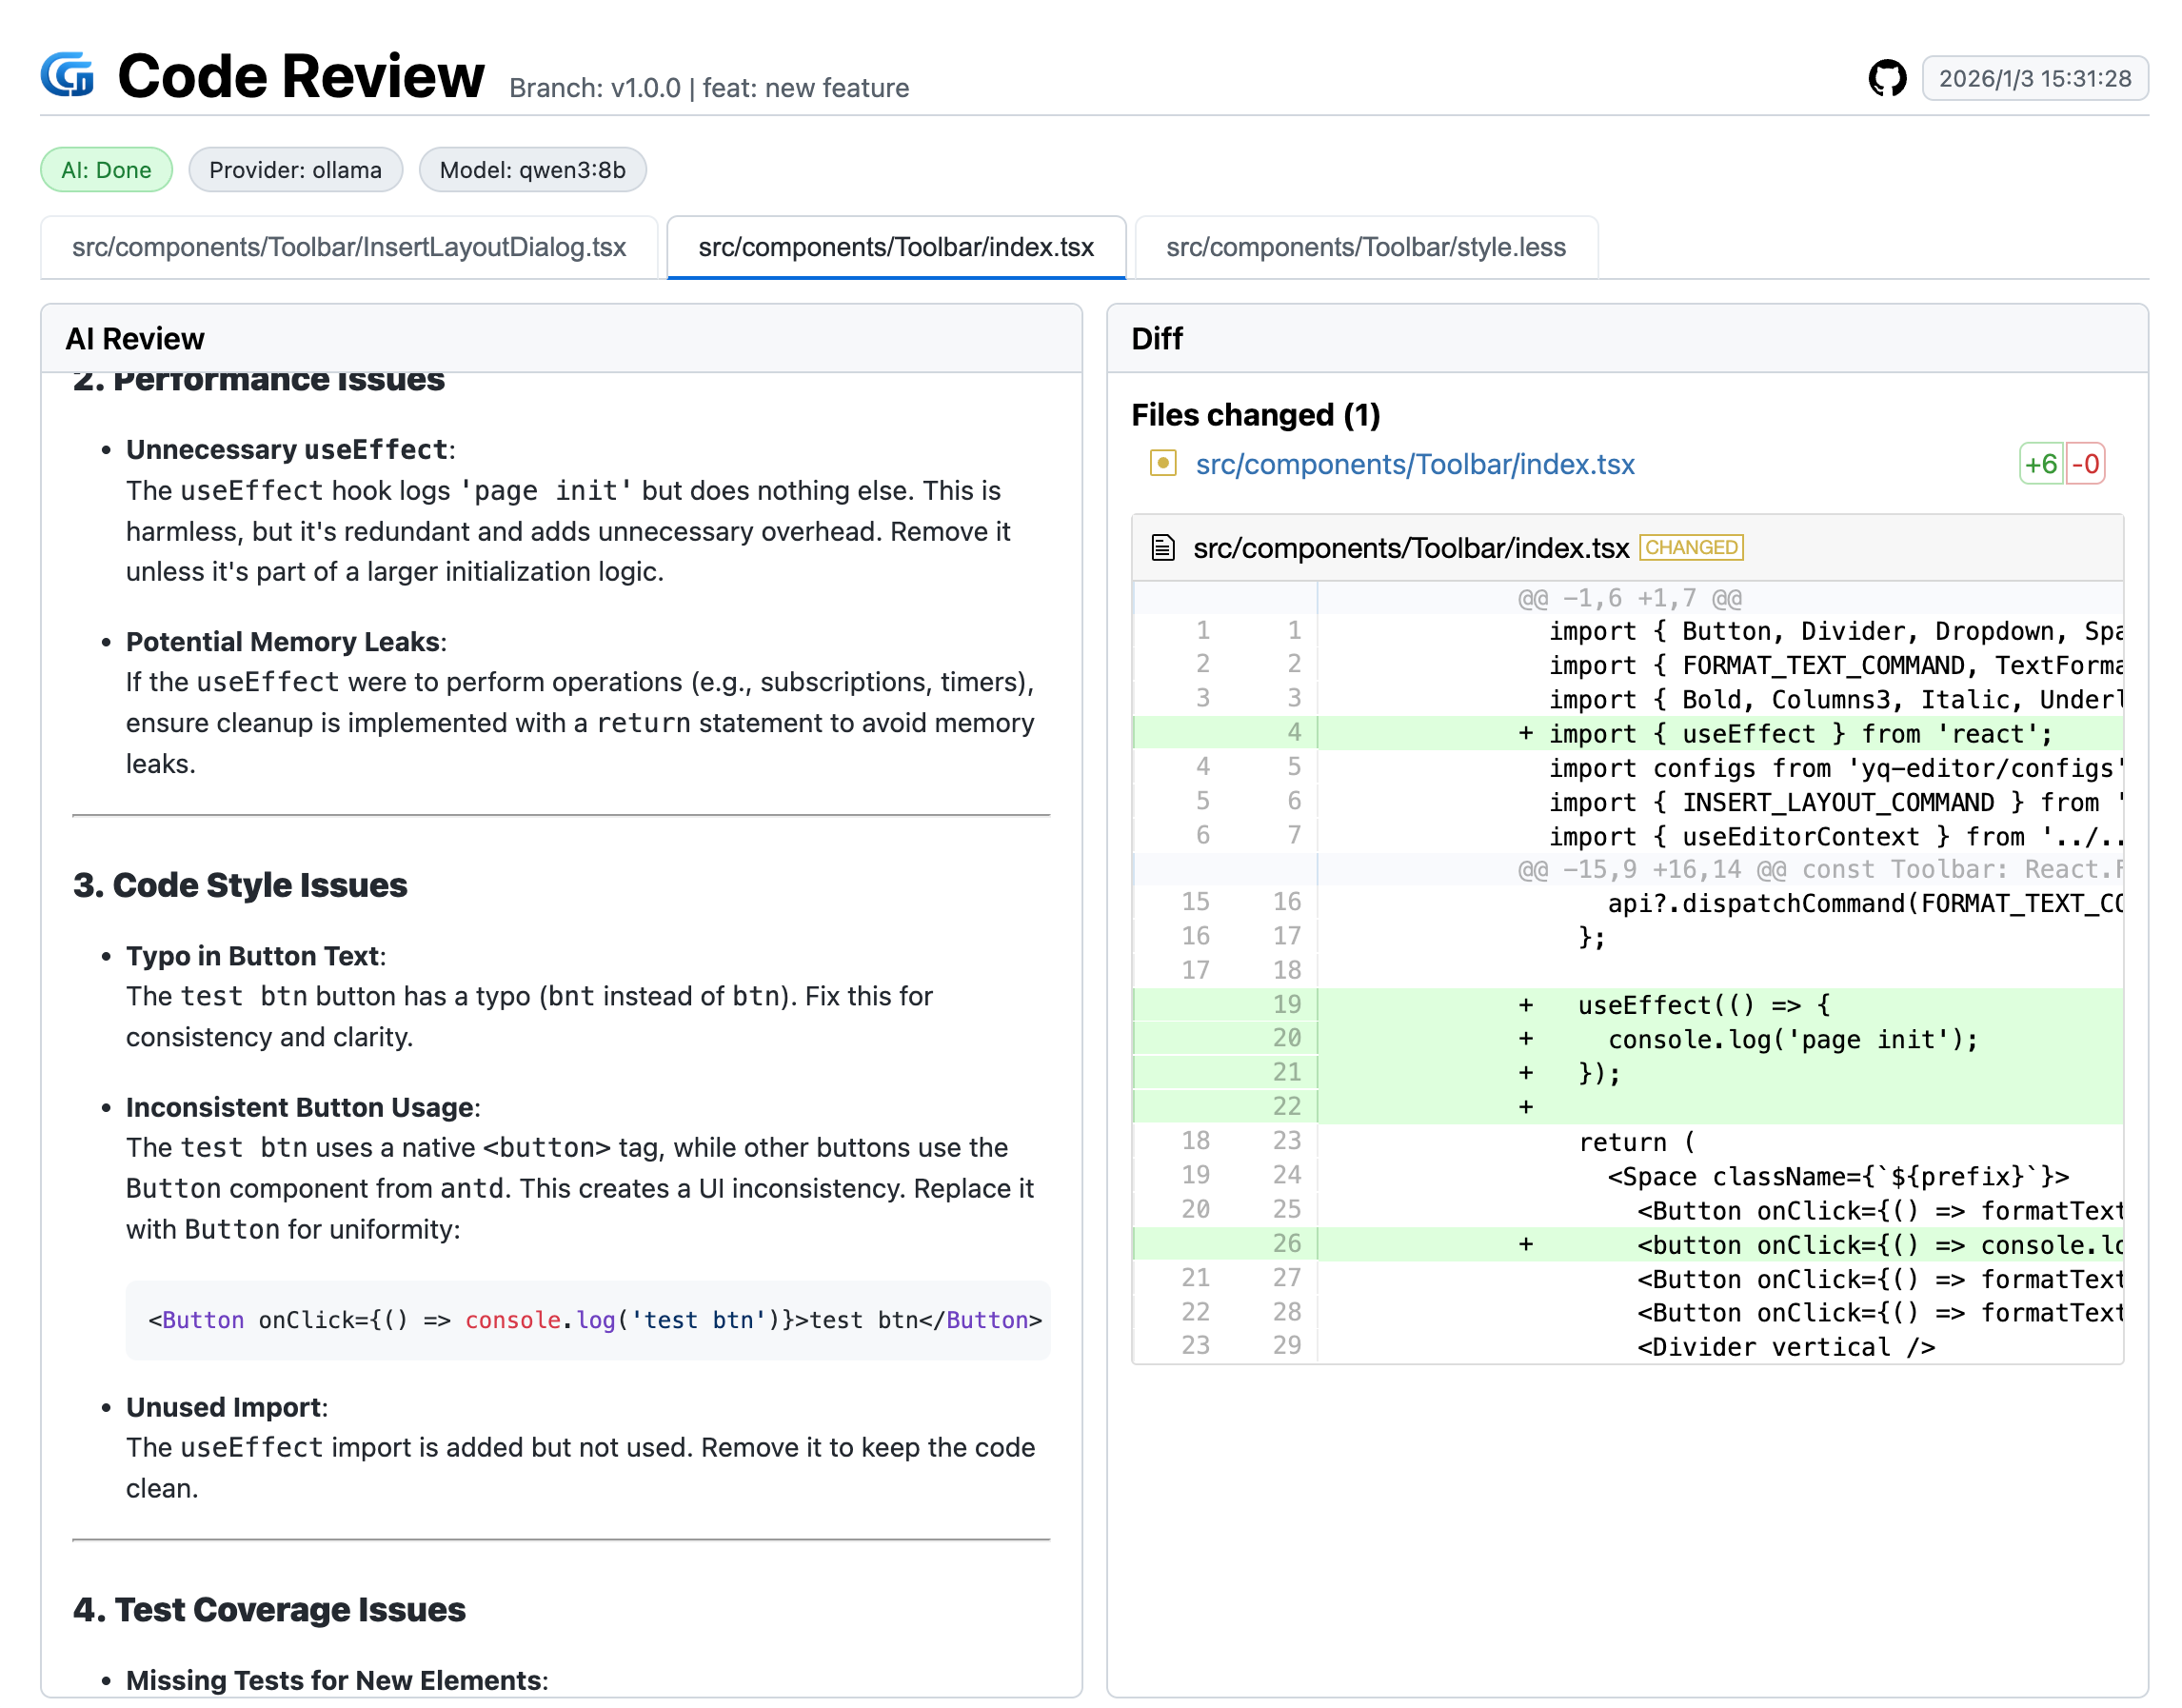Image resolution: width=2182 pixels, height=1708 pixels.
Task: Click the 'Potential Memory Leaks' bullet title
Action: point(283,641)
